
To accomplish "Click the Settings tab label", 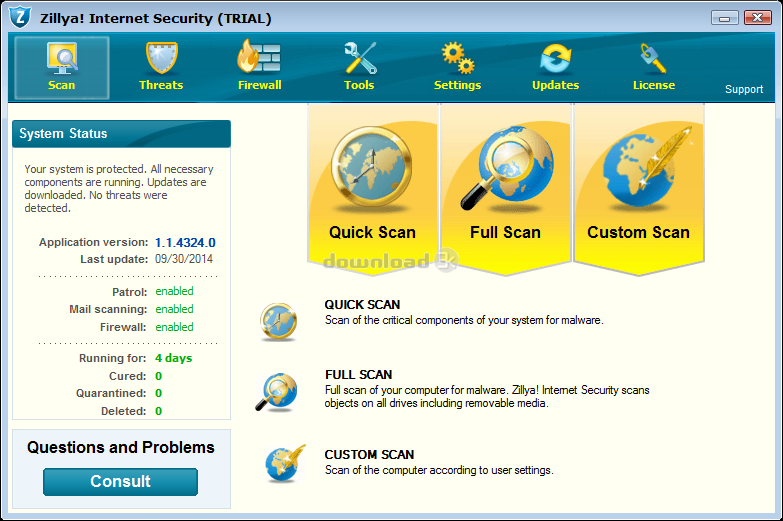I will click(457, 85).
